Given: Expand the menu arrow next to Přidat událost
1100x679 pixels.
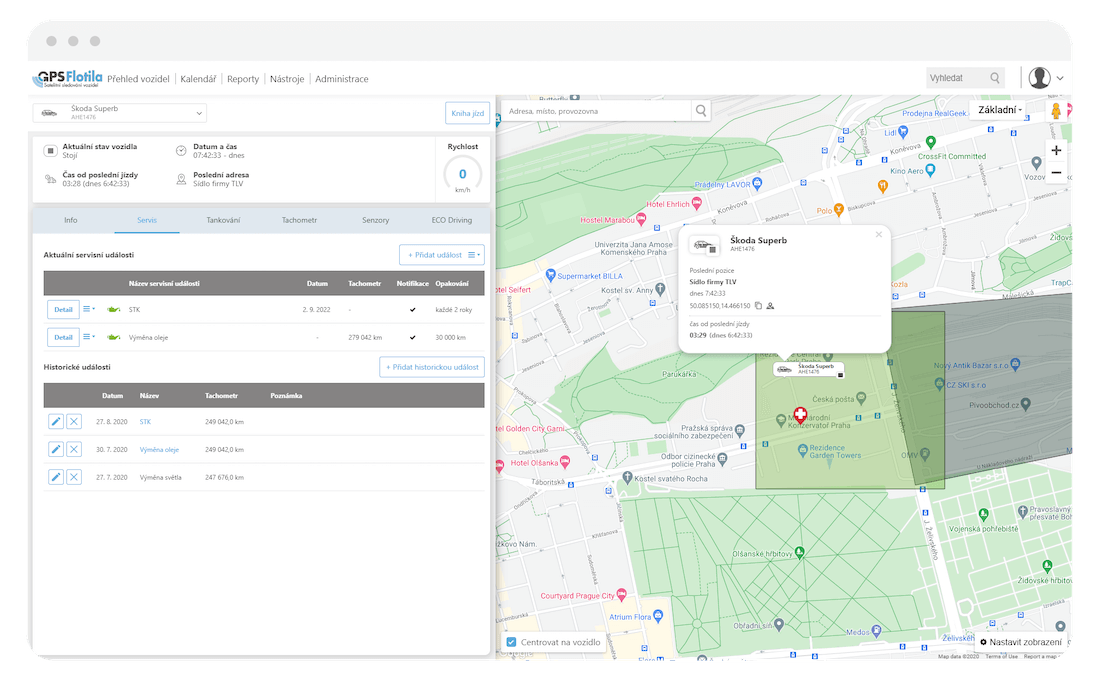Looking at the screenshot, I should point(475,255).
